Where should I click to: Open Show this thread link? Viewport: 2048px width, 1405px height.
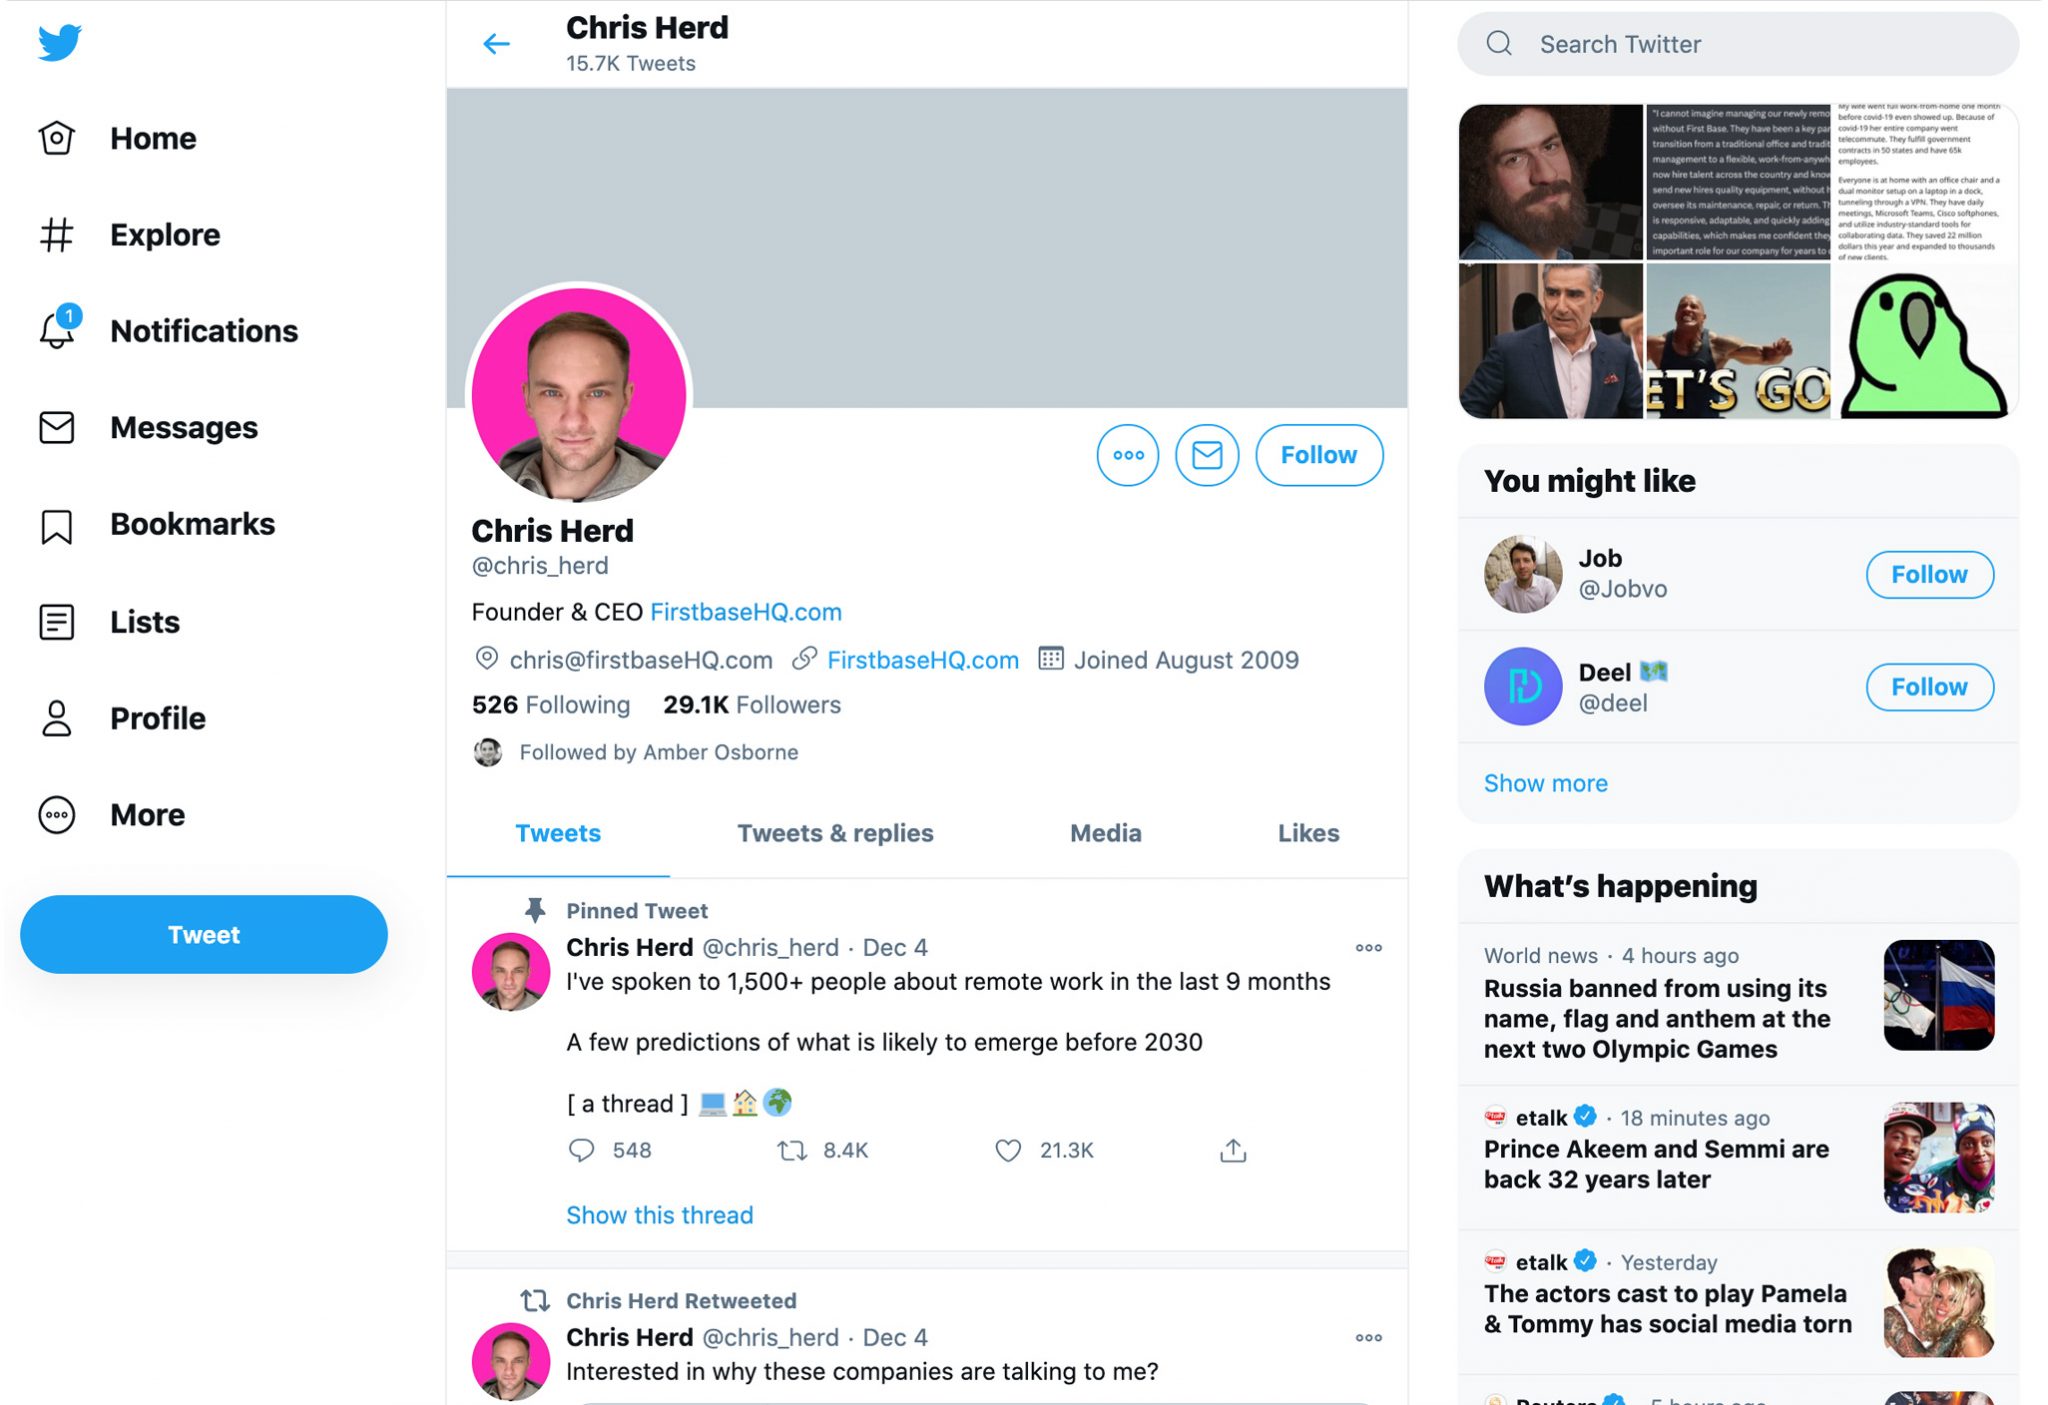tap(659, 1215)
